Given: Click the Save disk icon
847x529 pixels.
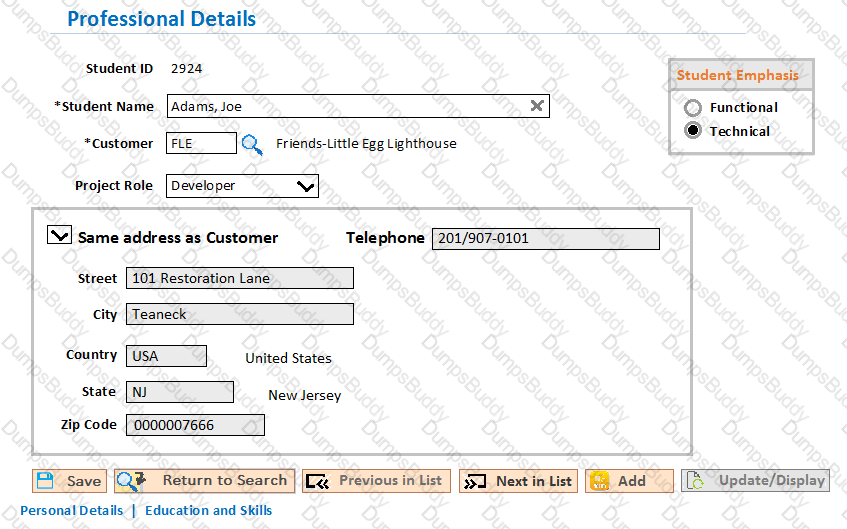Looking at the screenshot, I should 45,480.
